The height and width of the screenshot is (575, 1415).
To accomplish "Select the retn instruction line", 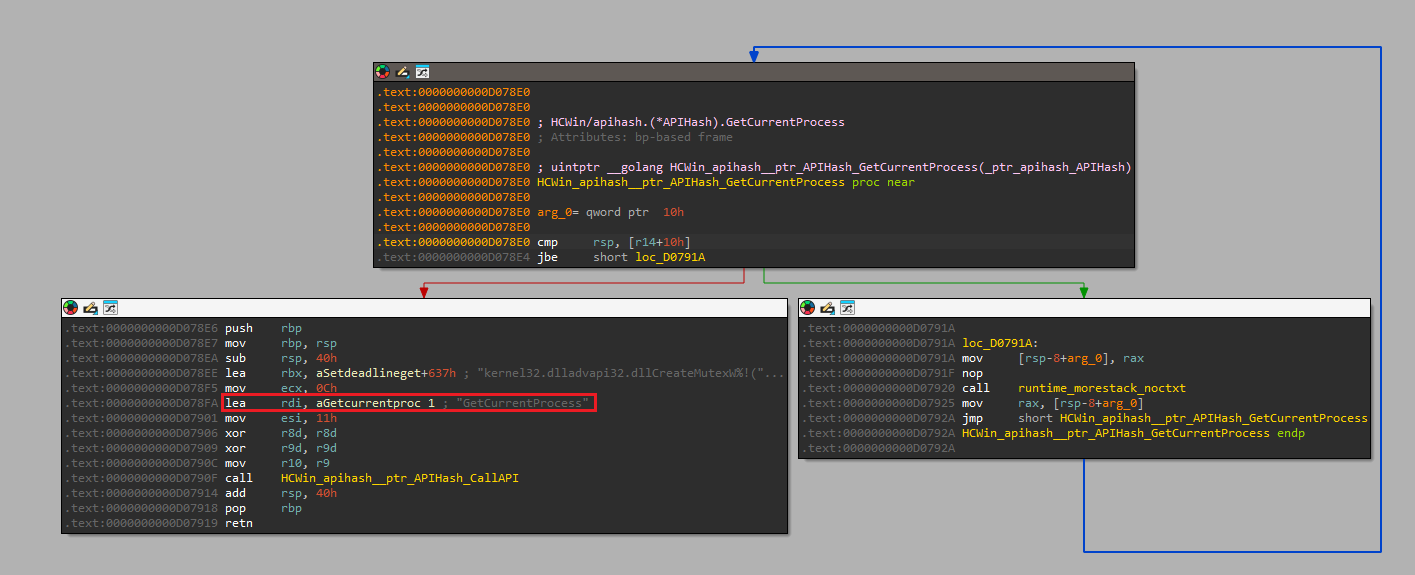I will pos(238,523).
